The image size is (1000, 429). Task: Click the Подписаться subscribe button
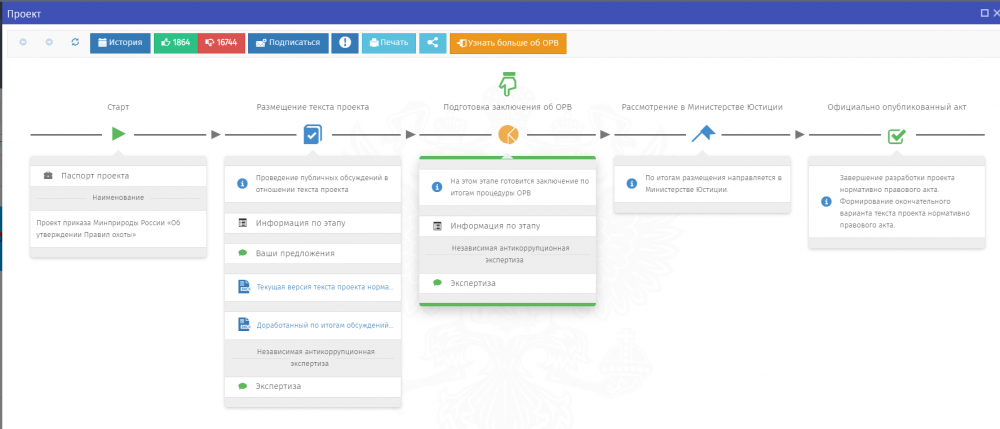coord(287,43)
